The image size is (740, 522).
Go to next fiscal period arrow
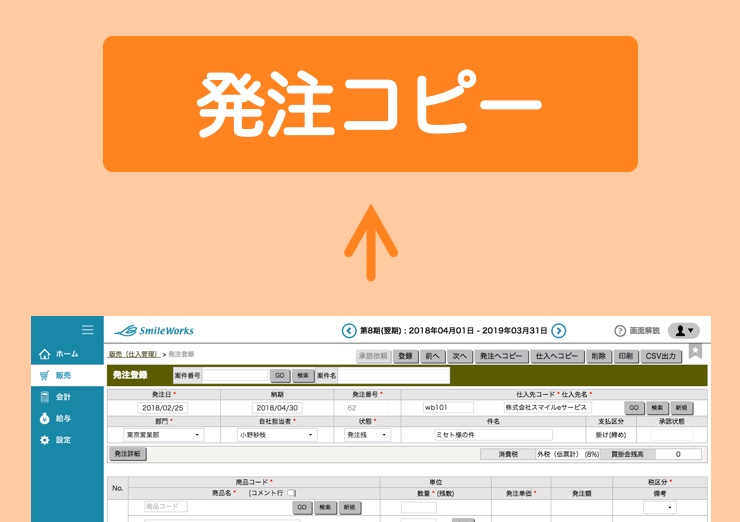tap(559, 330)
